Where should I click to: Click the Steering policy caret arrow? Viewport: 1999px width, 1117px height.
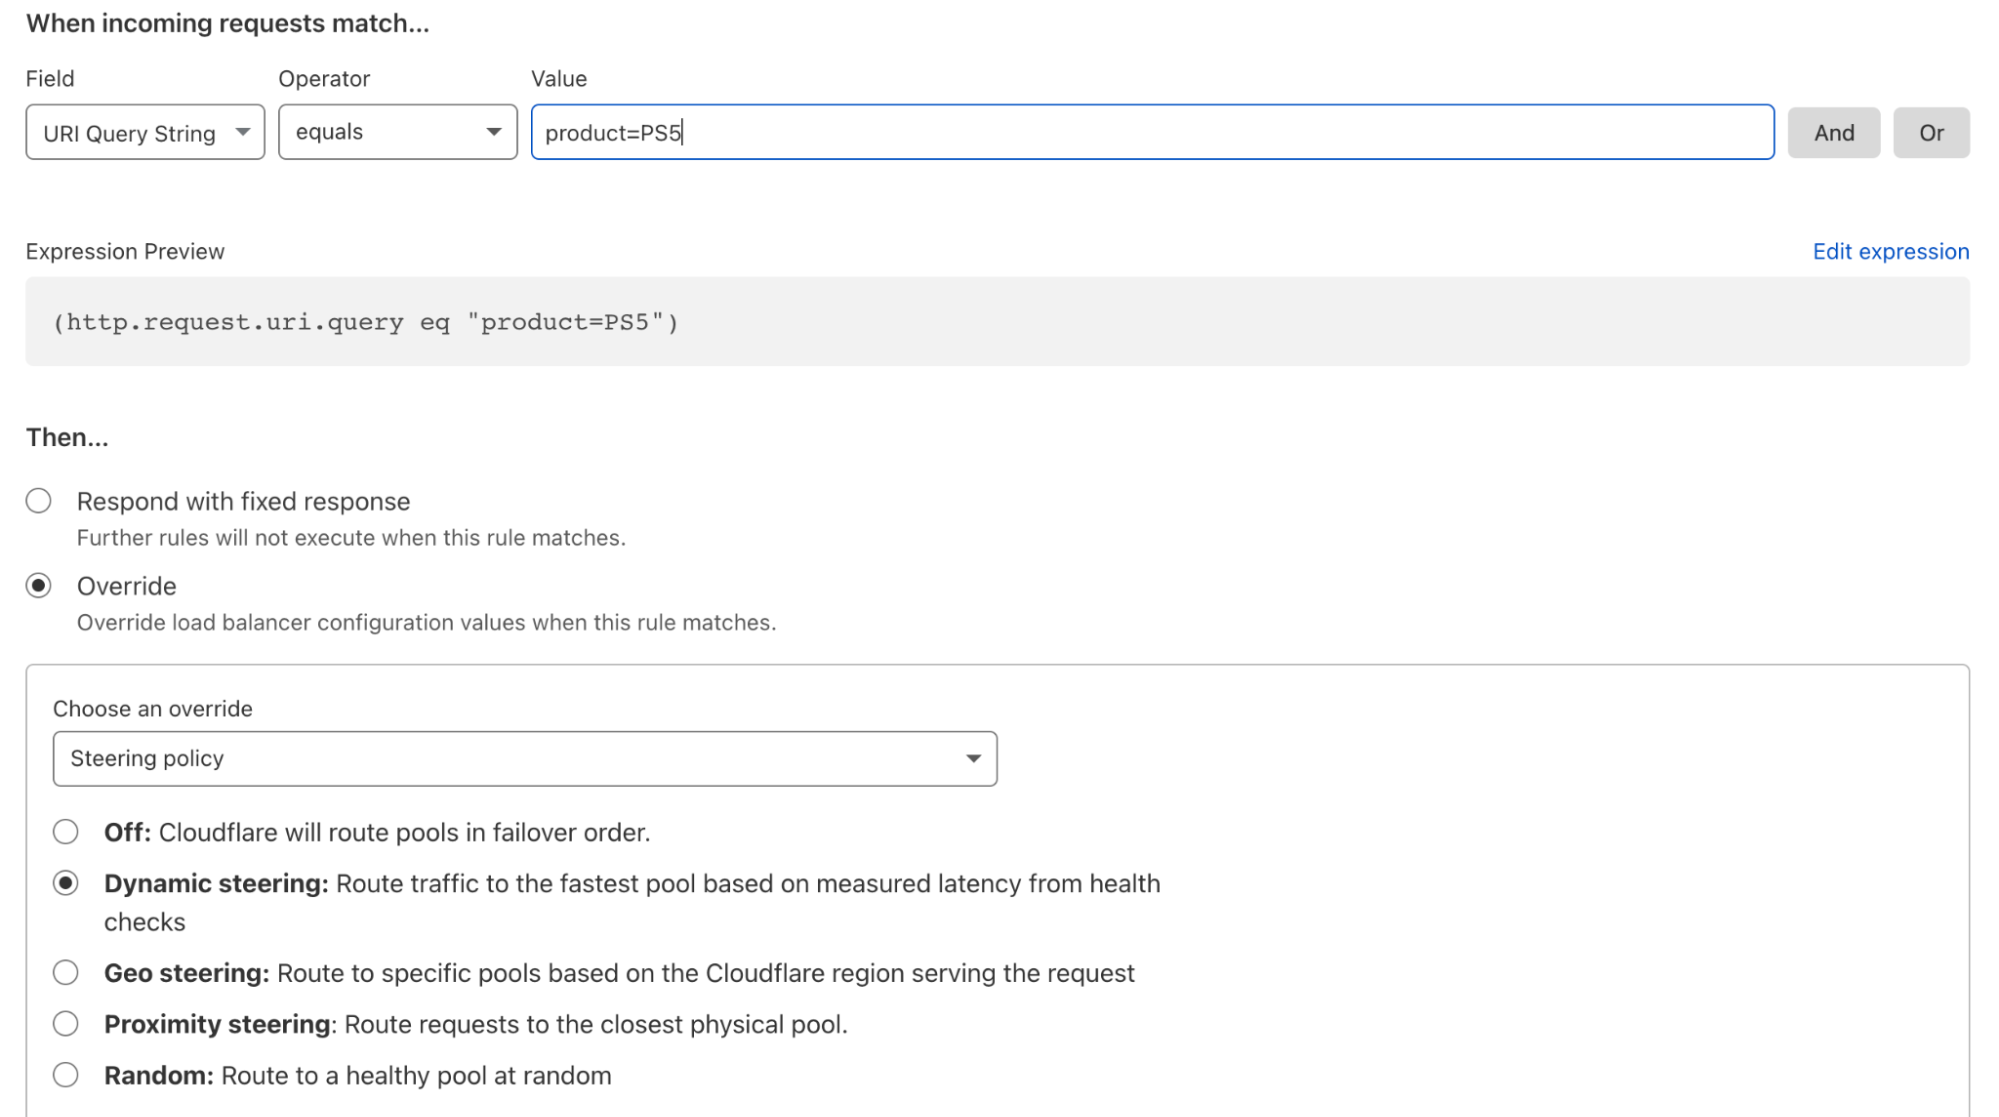(x=973, y=758)
